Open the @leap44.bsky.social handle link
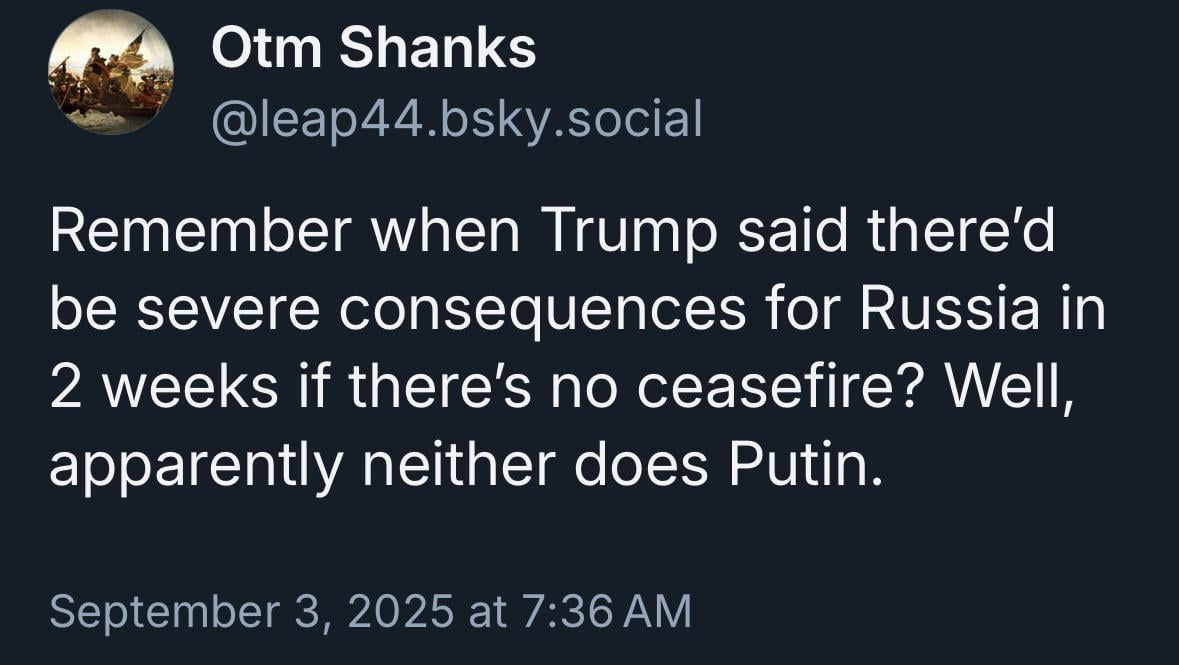Viewport: 1179px width, 665px height. (x=457, y=120)
